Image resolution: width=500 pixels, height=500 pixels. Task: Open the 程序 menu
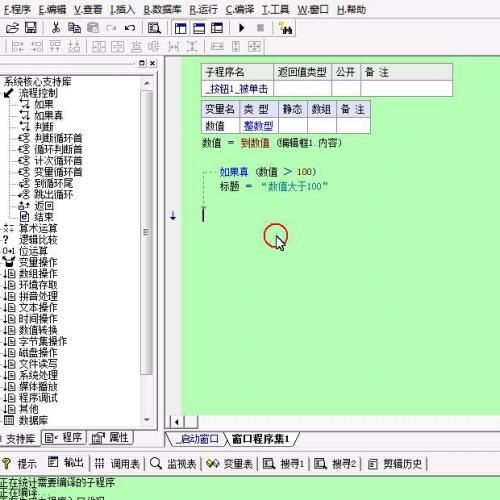point(17,10)
